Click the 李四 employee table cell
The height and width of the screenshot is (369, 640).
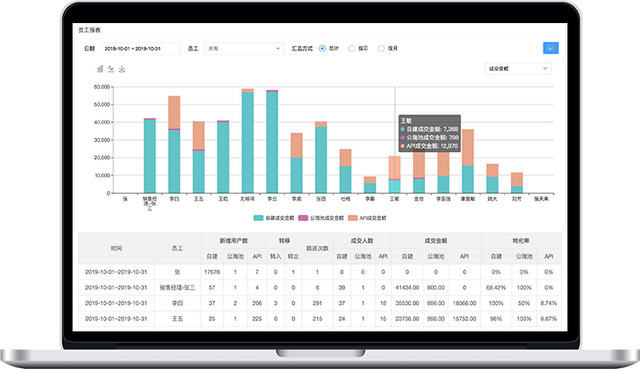pyautogui.click(x=177, y=303)
